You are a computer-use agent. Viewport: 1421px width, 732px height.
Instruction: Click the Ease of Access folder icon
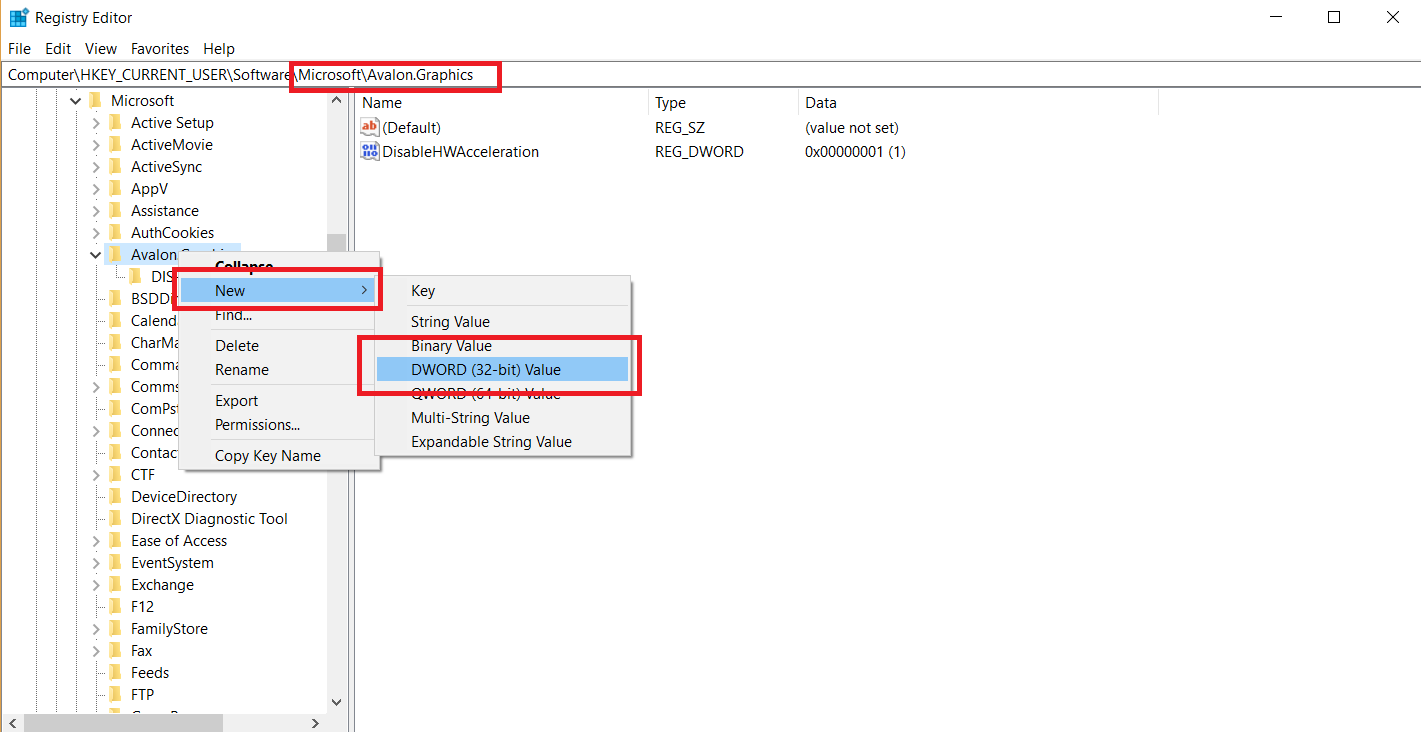115,540
